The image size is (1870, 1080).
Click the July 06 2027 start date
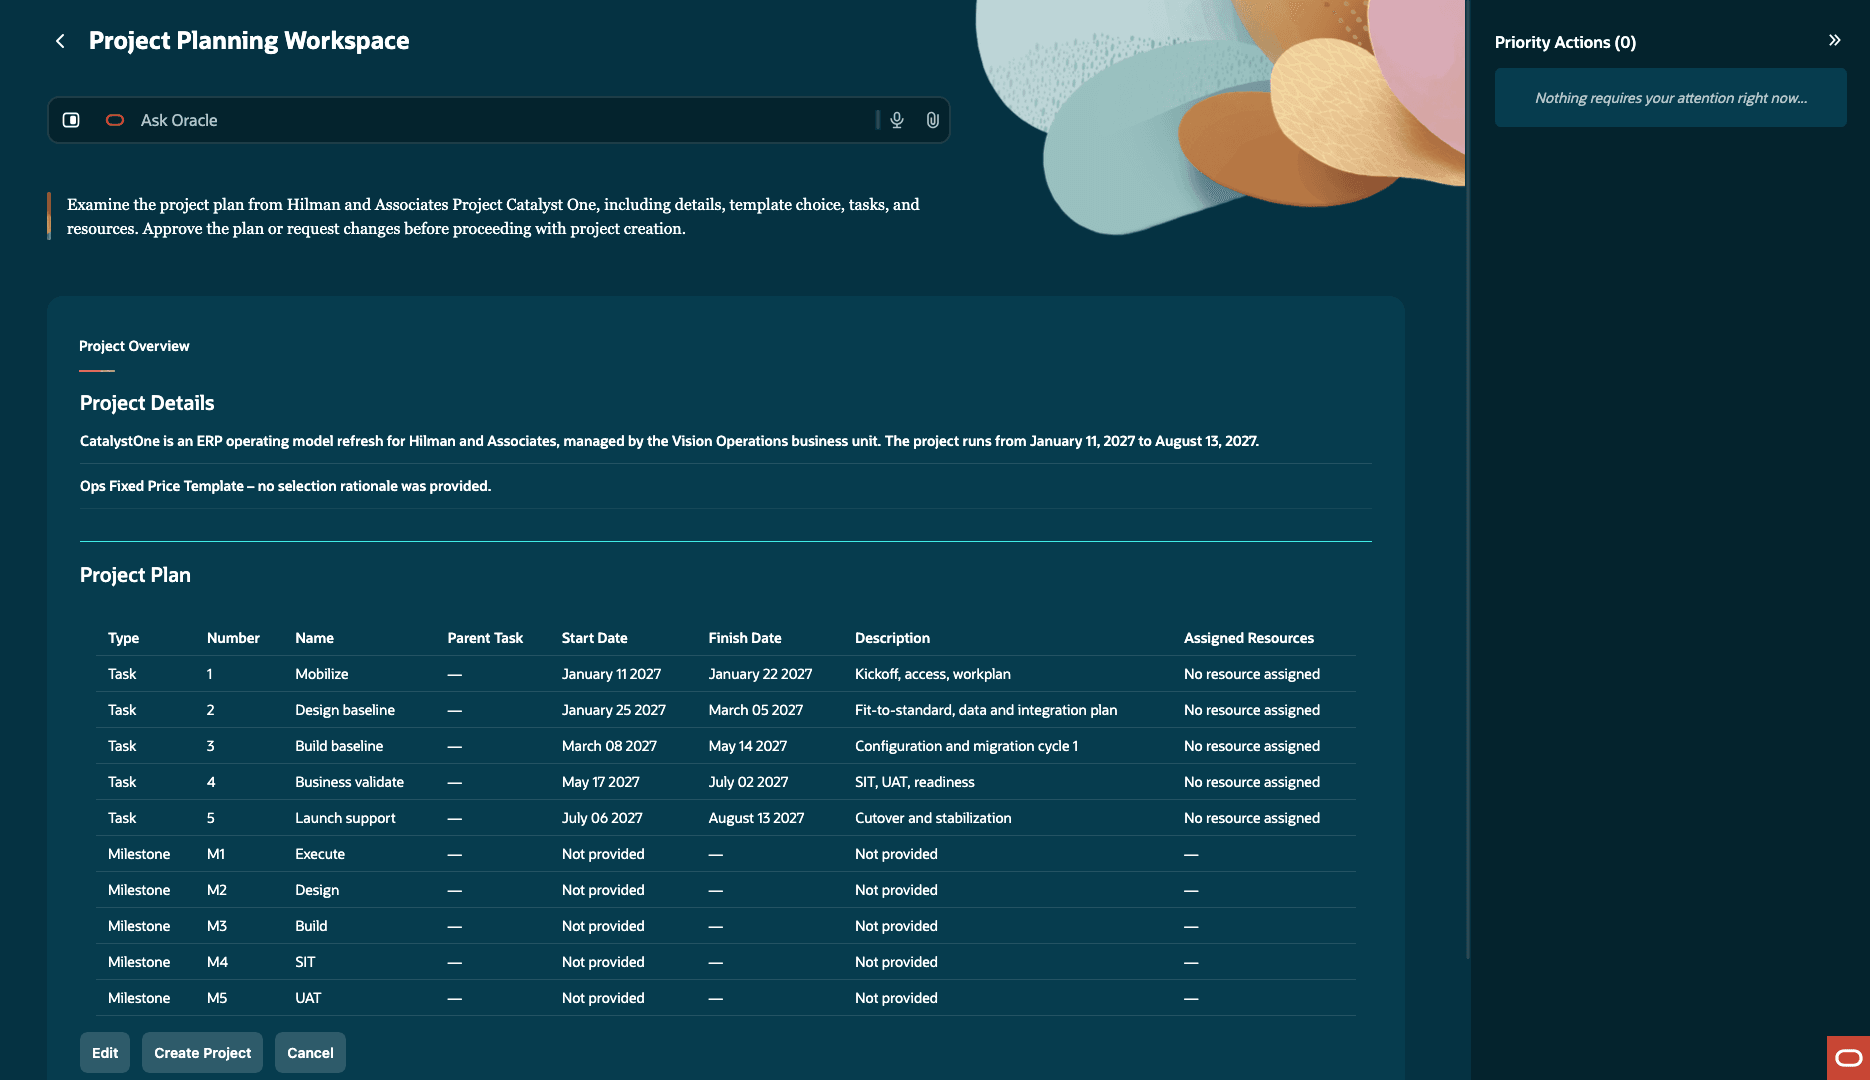pyautogui.click(x=602, y=818)
